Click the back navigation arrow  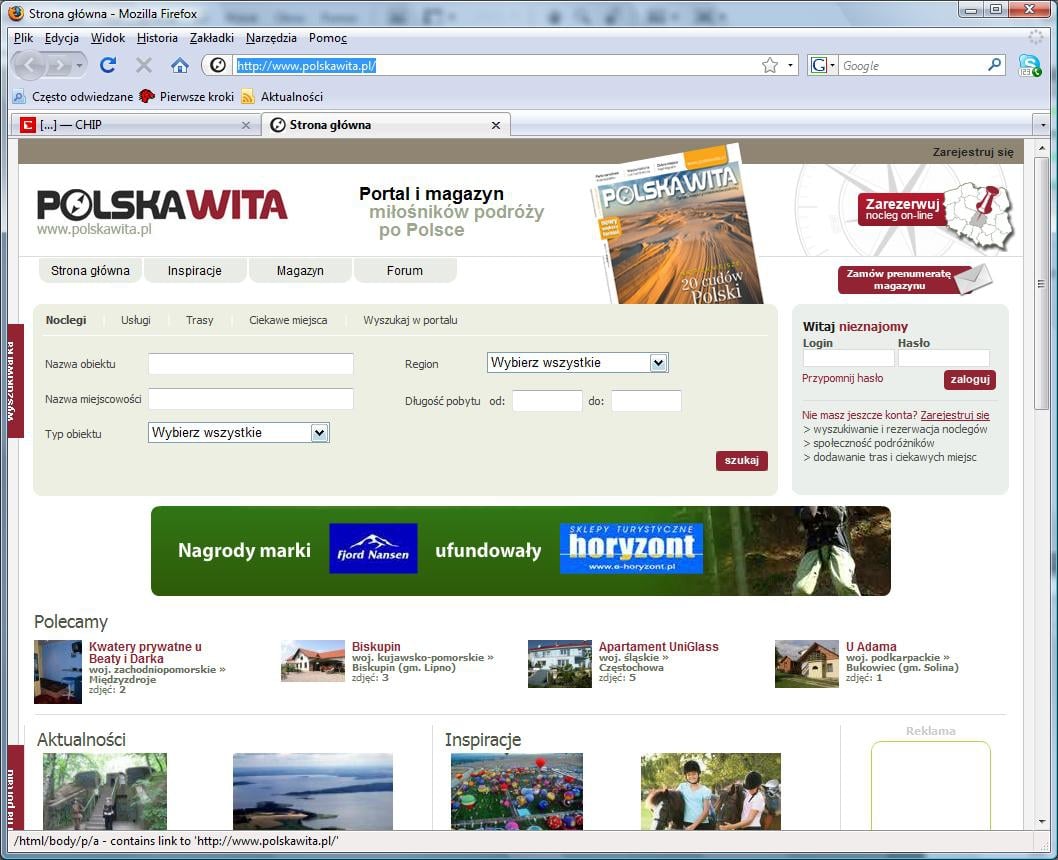(28, 65)
